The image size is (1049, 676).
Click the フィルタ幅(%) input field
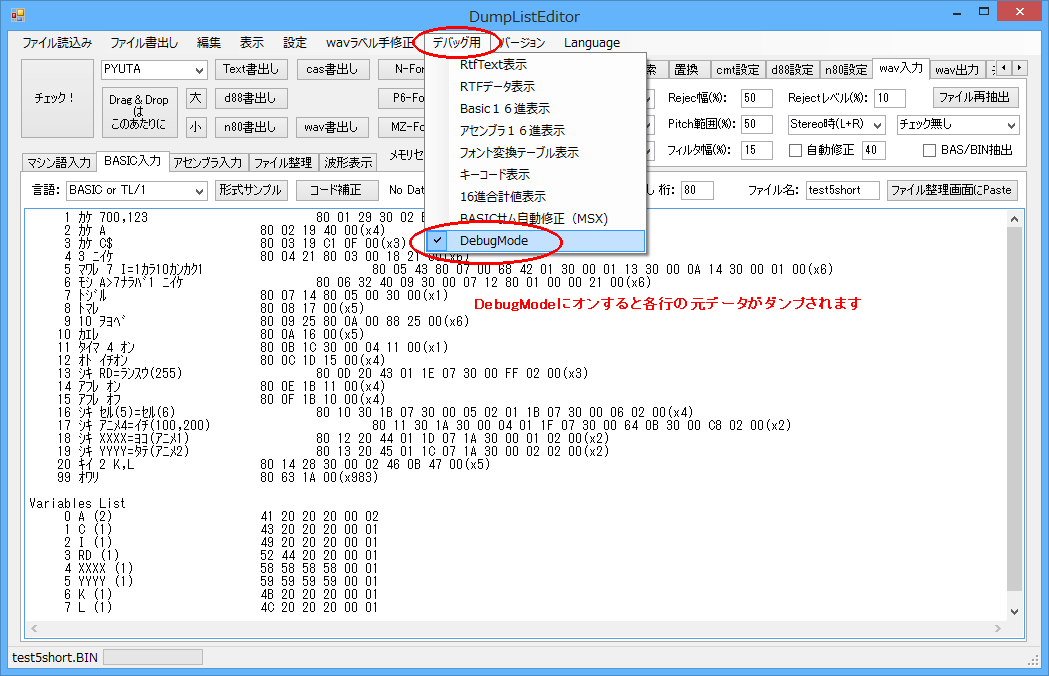(x=757, y=151)
